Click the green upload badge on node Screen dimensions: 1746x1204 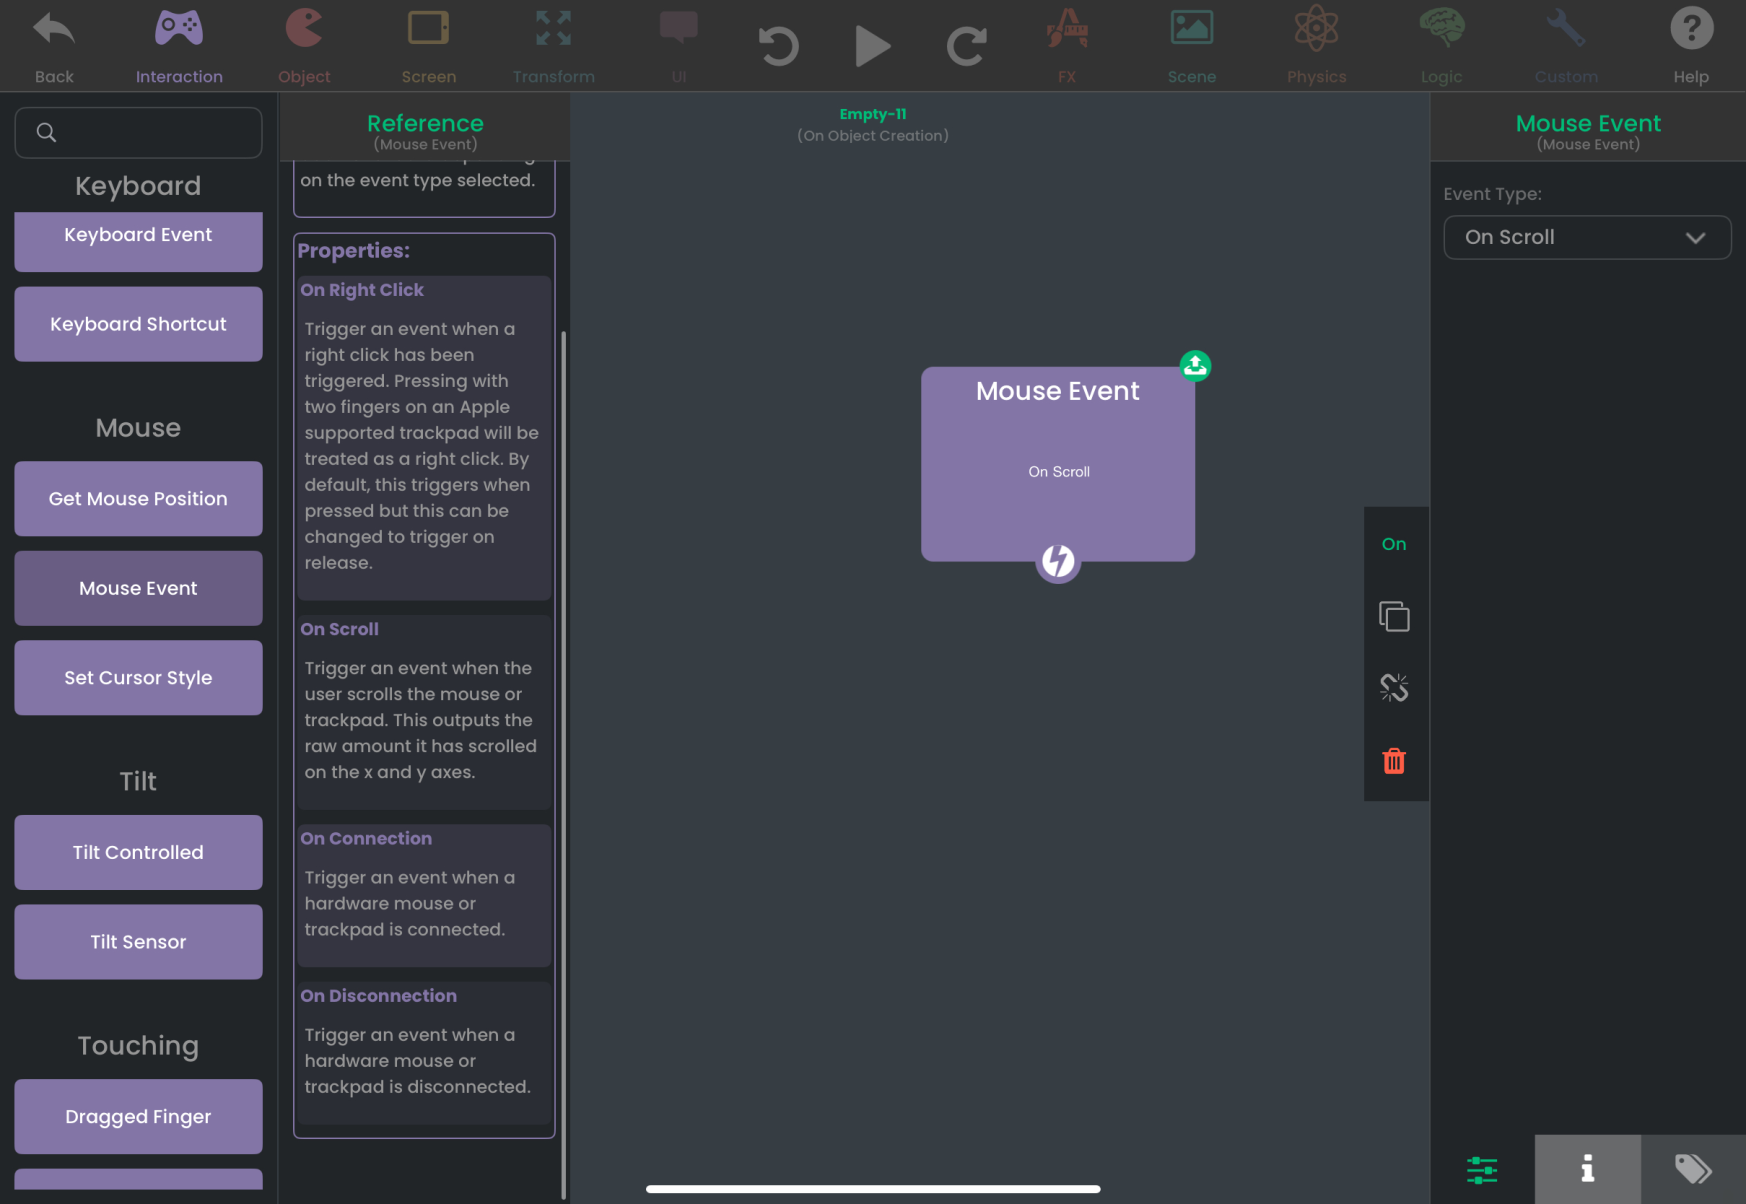1195,366
